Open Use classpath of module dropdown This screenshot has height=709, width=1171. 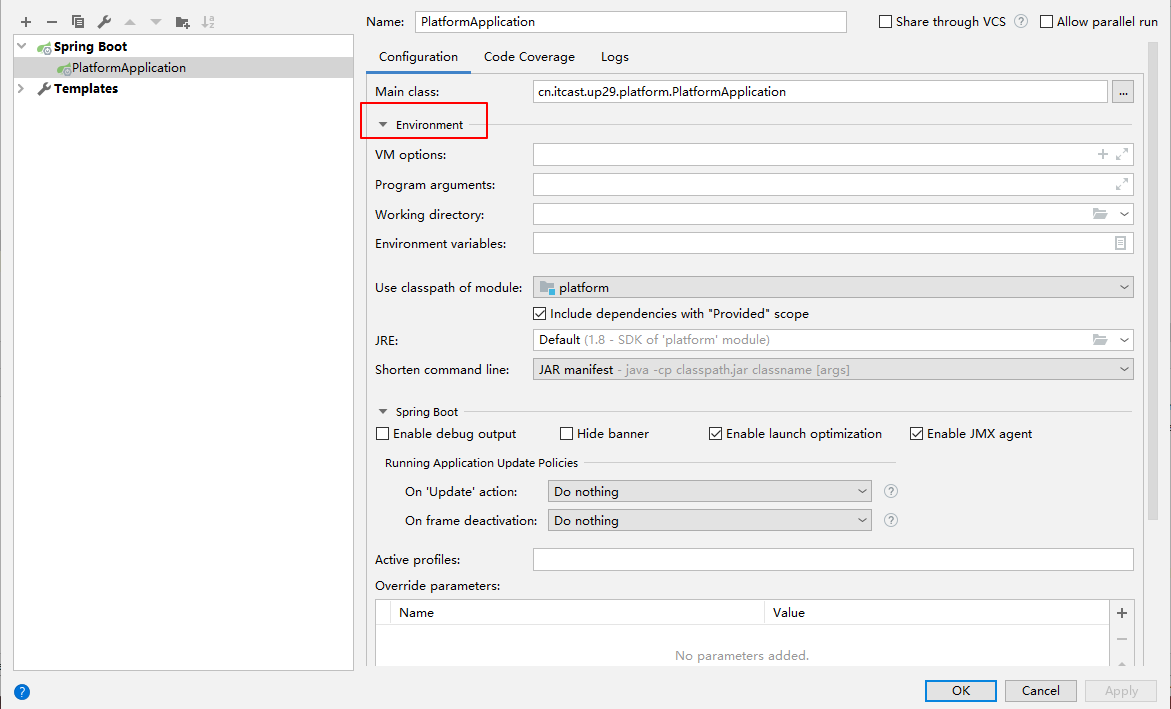pos(1124,287)
